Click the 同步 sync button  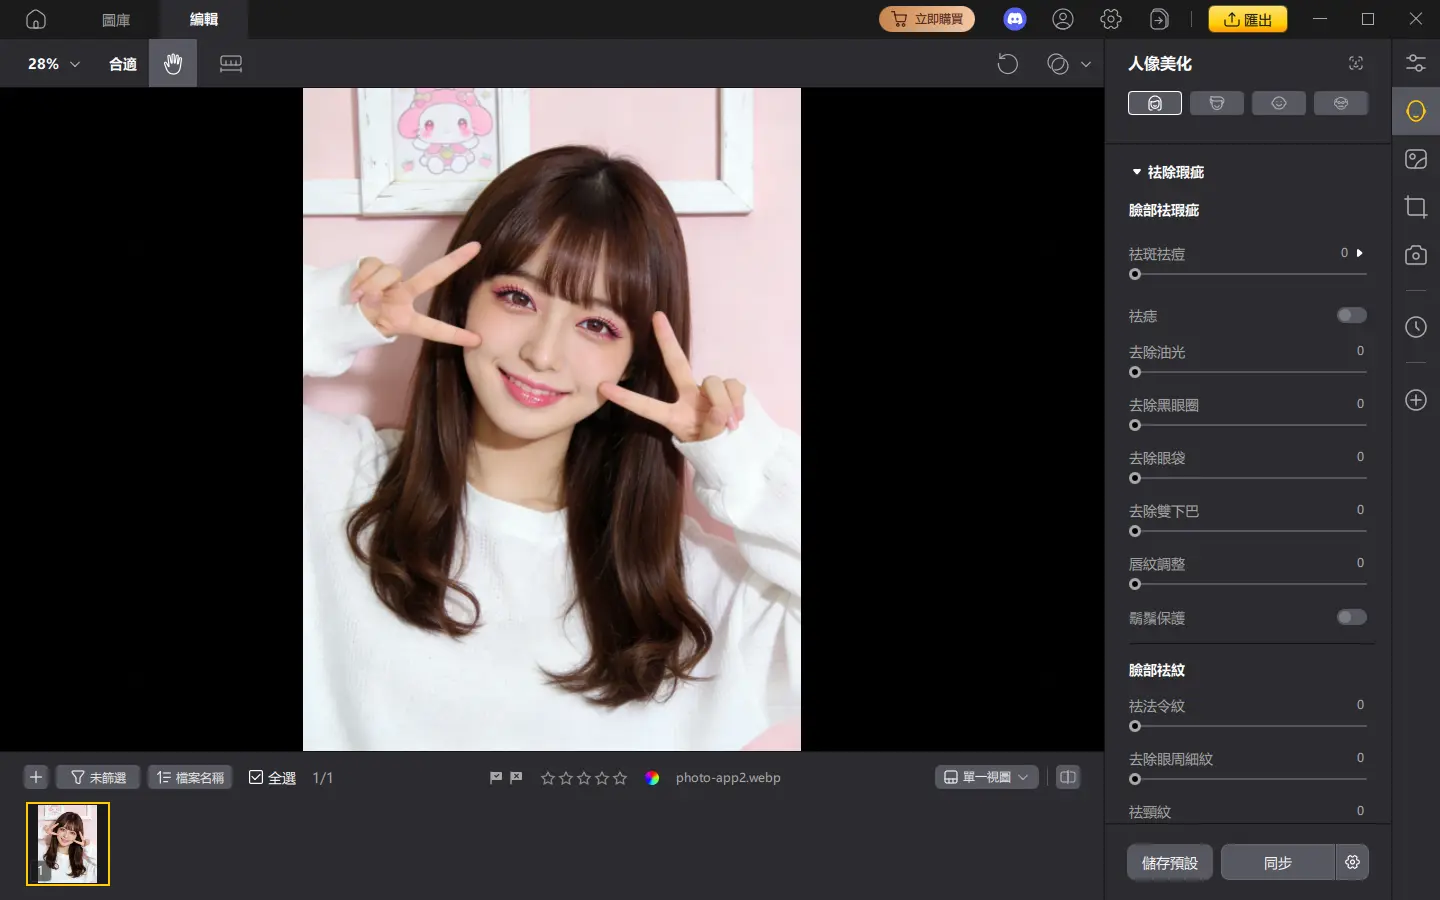[x=1277, y=862]
